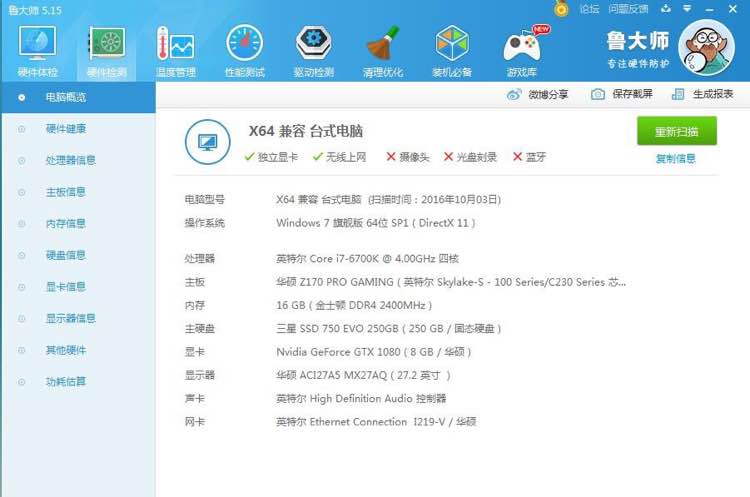
Task: Select 硬盘信息 in the sidebar
Action: [78, 255]
